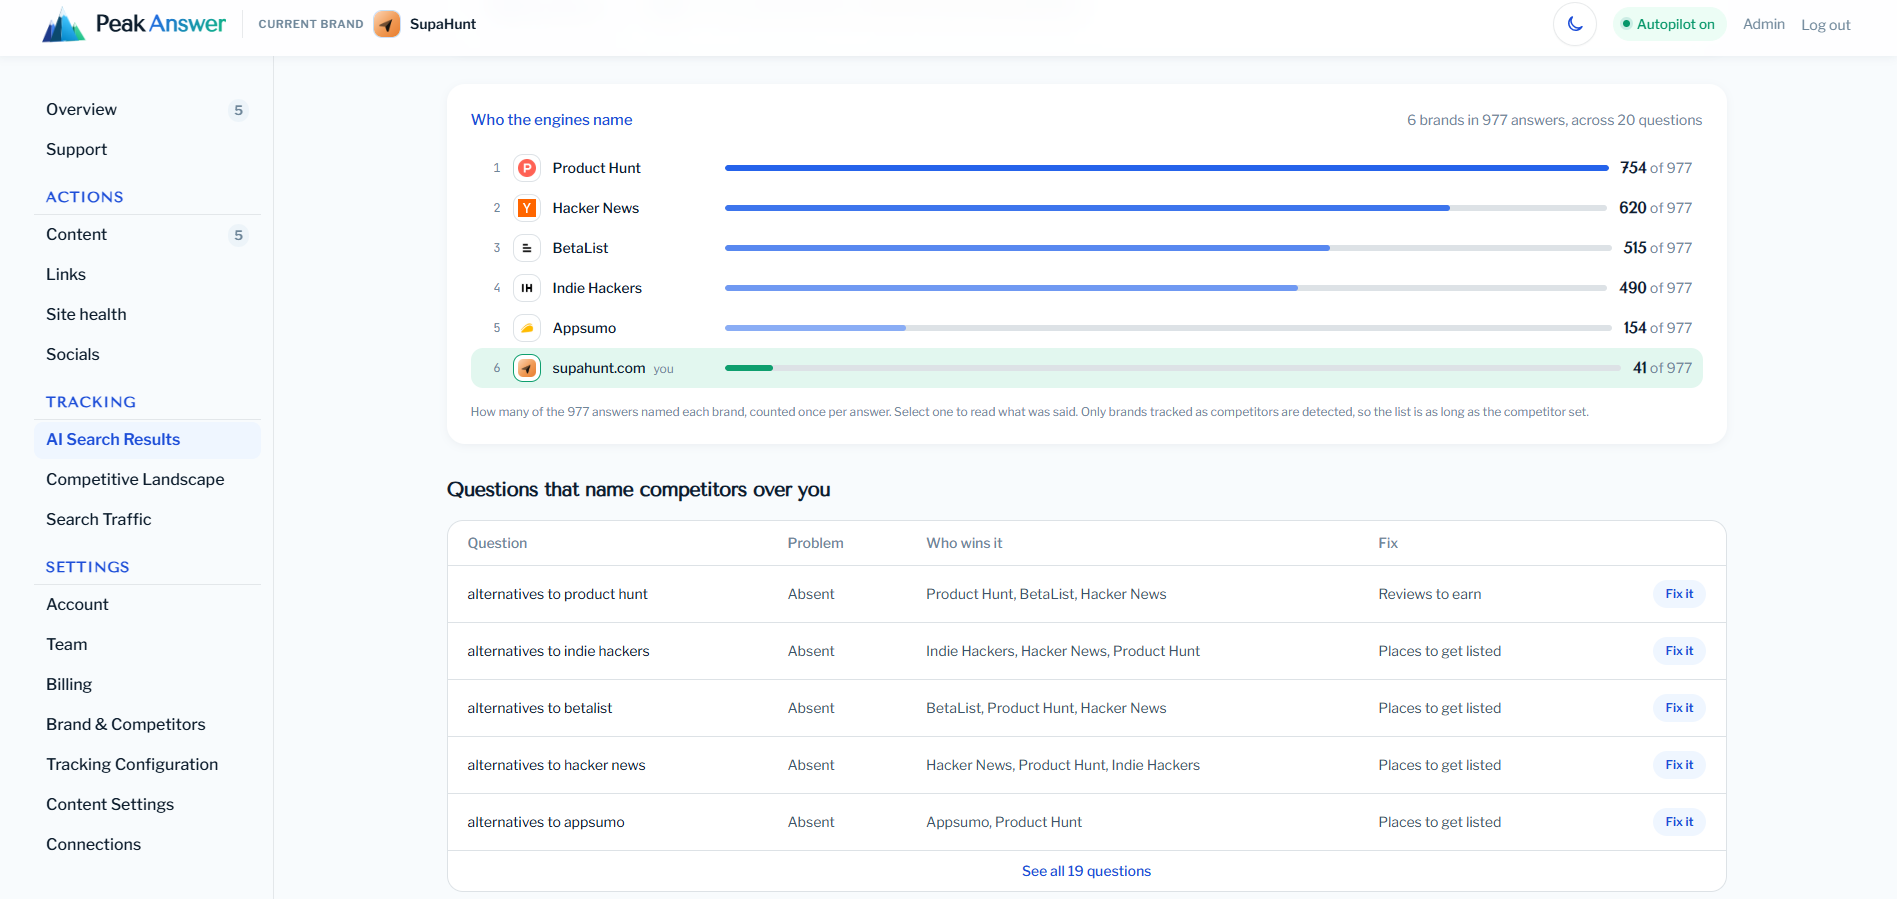Click the alternatives to hacker news question
The height and width of the screenshot is (899, 1897).
click(x=556, y=765)
